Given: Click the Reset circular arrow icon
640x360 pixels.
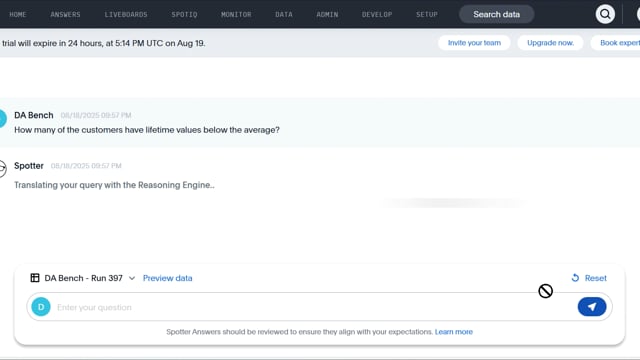Looking at the screenshot, I should (575, 278).
